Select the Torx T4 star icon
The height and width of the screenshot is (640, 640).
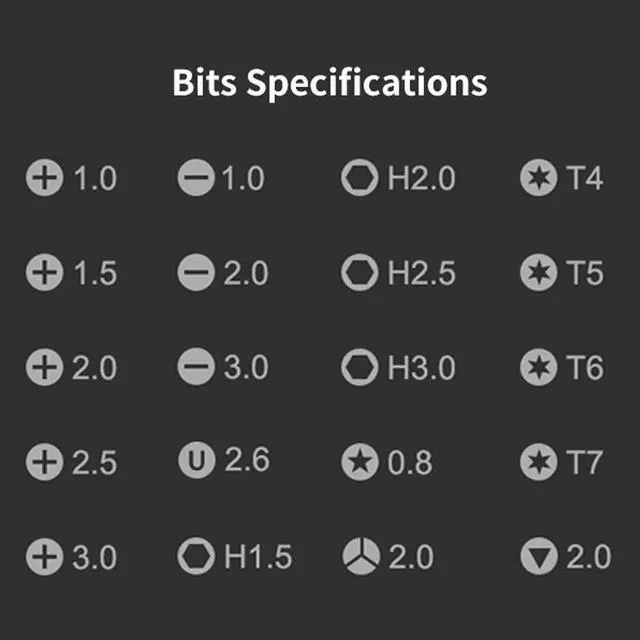pos(539,179)
